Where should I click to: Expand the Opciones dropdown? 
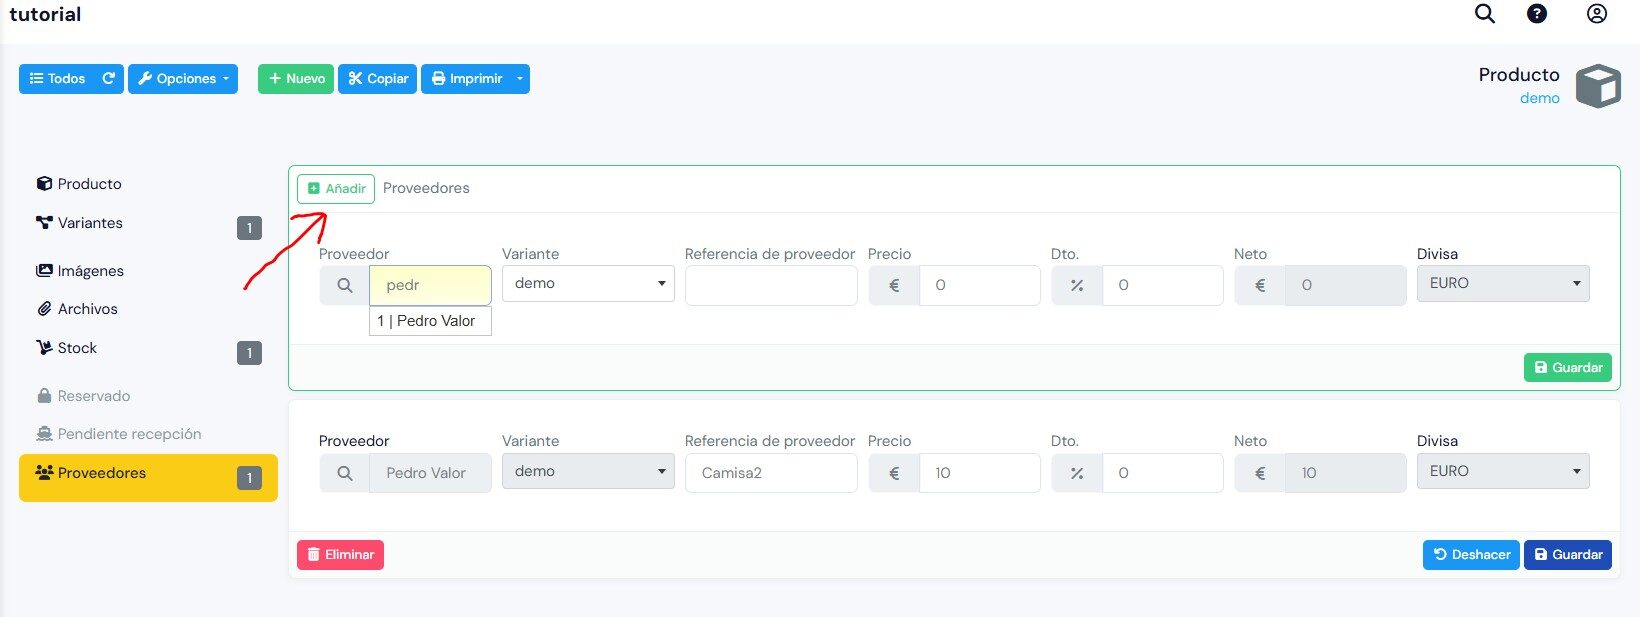[183, 79]
